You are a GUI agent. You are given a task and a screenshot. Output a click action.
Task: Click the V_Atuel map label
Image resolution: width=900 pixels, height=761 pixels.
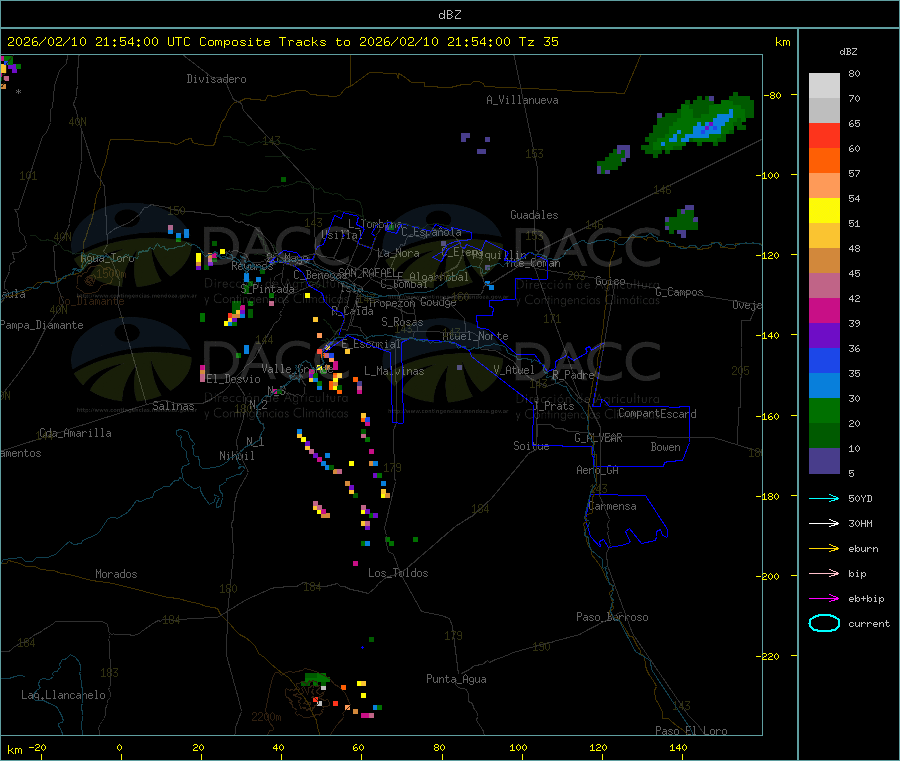[514, 370]
